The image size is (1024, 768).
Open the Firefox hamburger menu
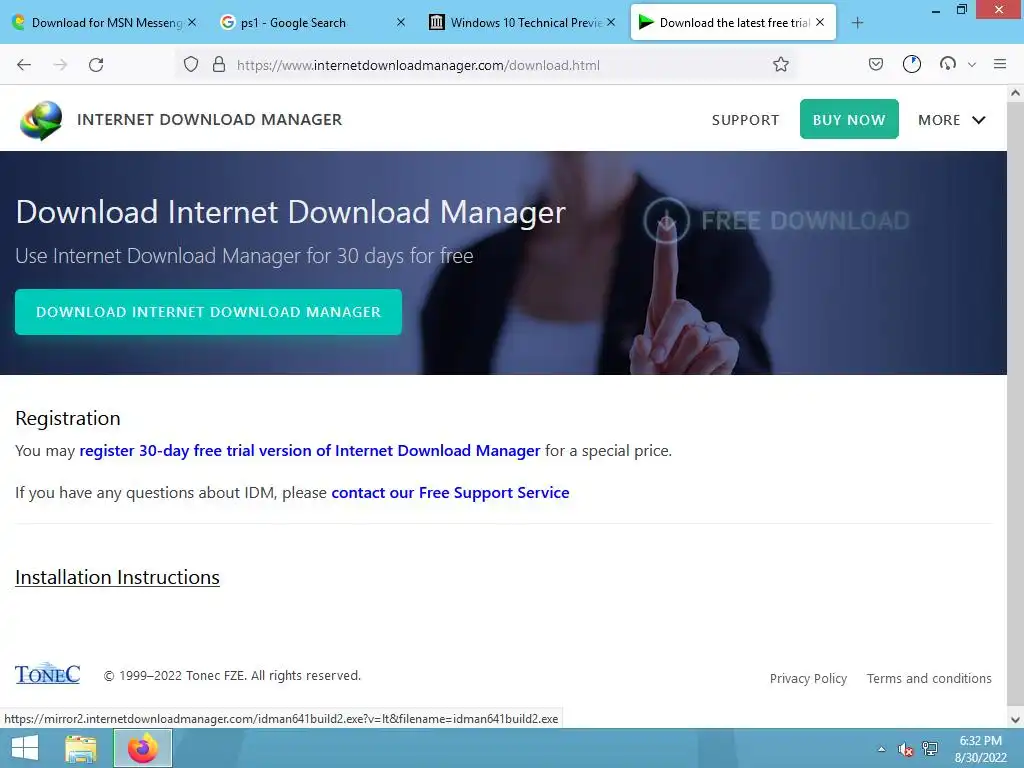click(x=1000, y=64)
